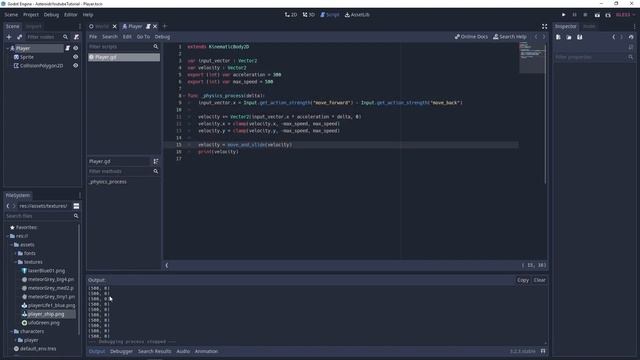This screenshot has width=640, height=360.
Task: Toggle visibility of Player node
Action: click(76, 48)
